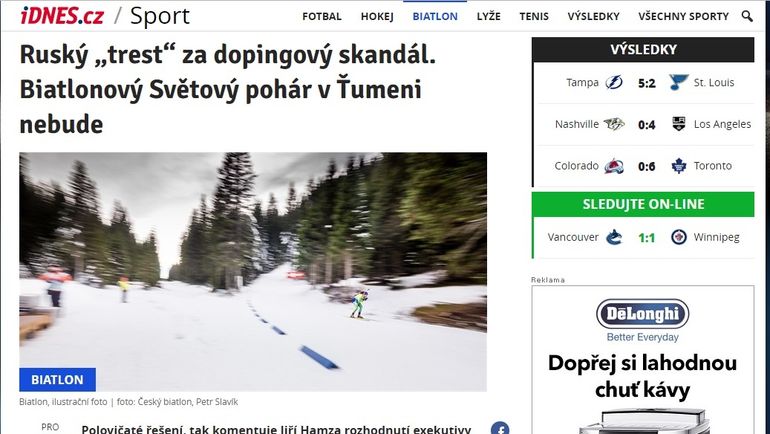Click the blue BIATLON category label
Screen dimensions: 770x434
[57, 380]
